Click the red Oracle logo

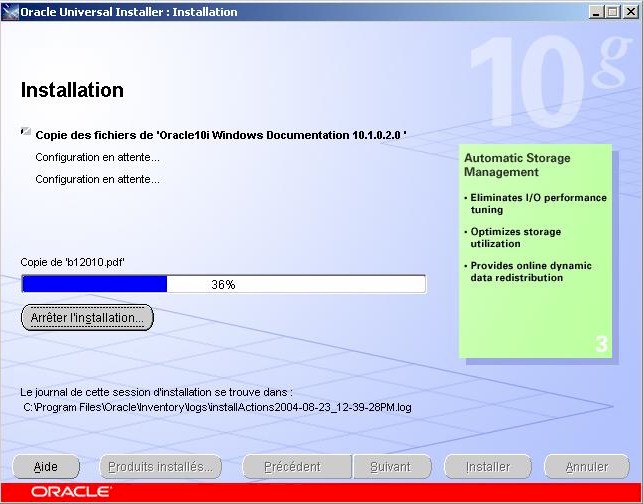tap(70, 493)
